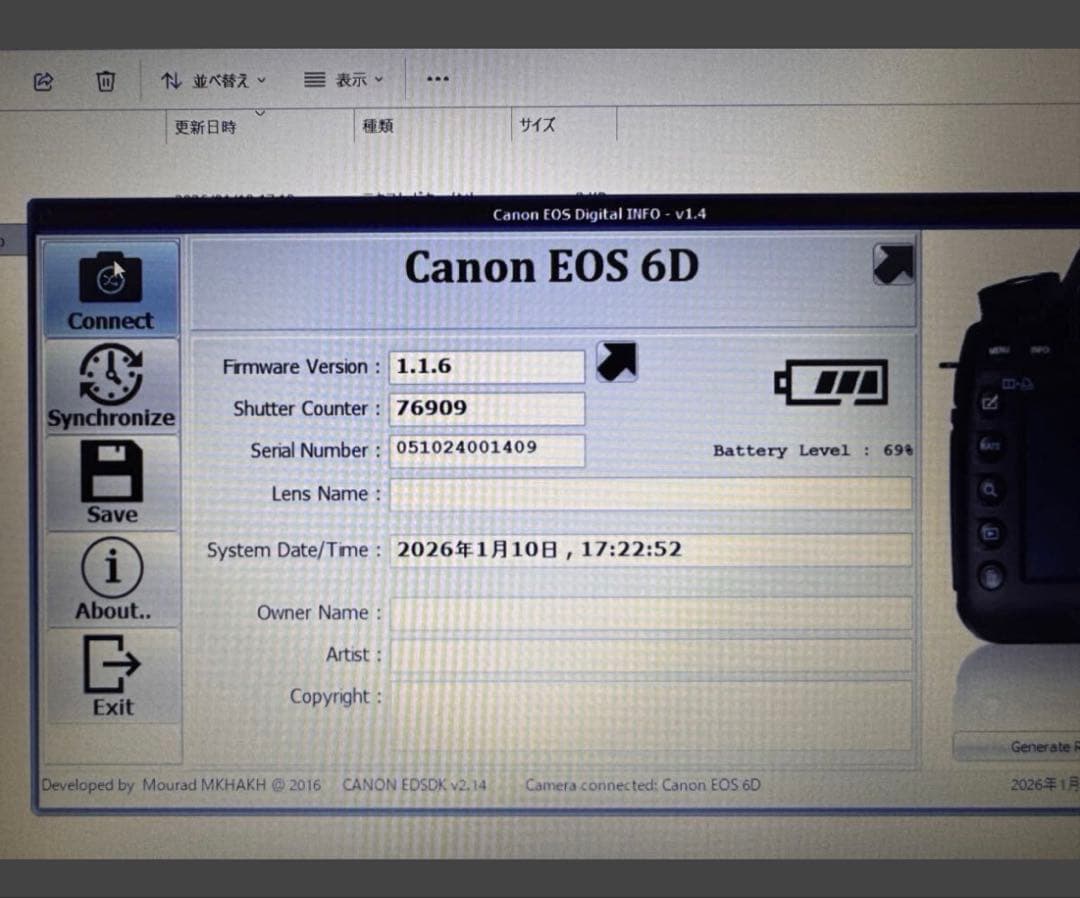Image resolution: width=1080 pixels, height=898 pixels.
Task: Click the empty Lens Name field
Action: pyautogui.click(x=651, y=494)
